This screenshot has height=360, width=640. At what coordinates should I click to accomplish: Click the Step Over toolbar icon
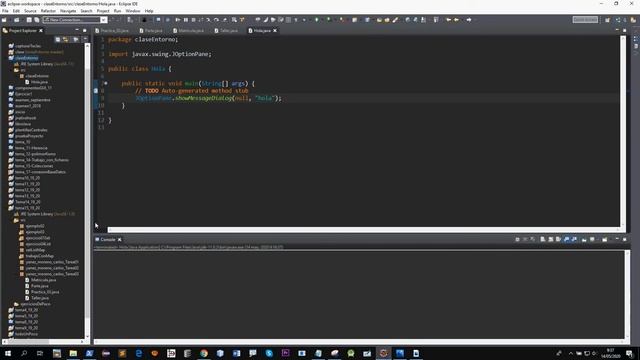tap(216, 20)
